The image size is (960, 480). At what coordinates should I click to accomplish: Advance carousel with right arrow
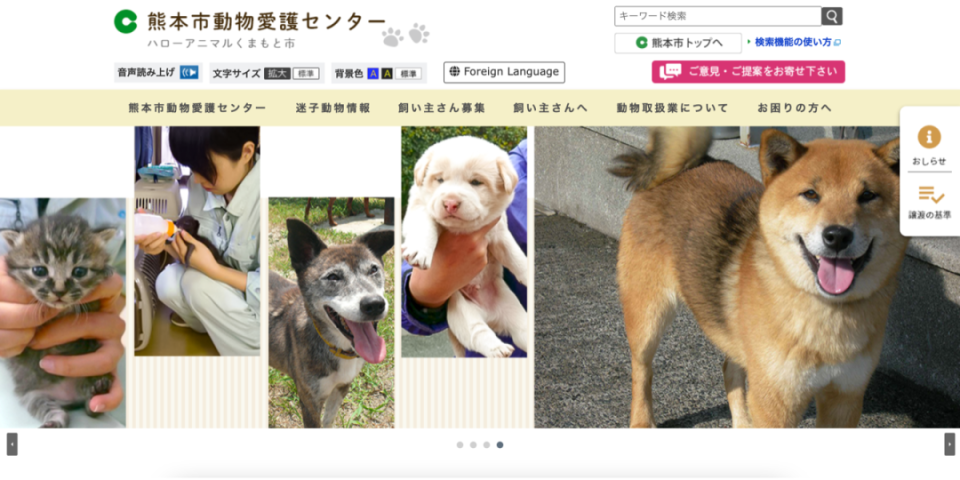(x=949, y=444)
